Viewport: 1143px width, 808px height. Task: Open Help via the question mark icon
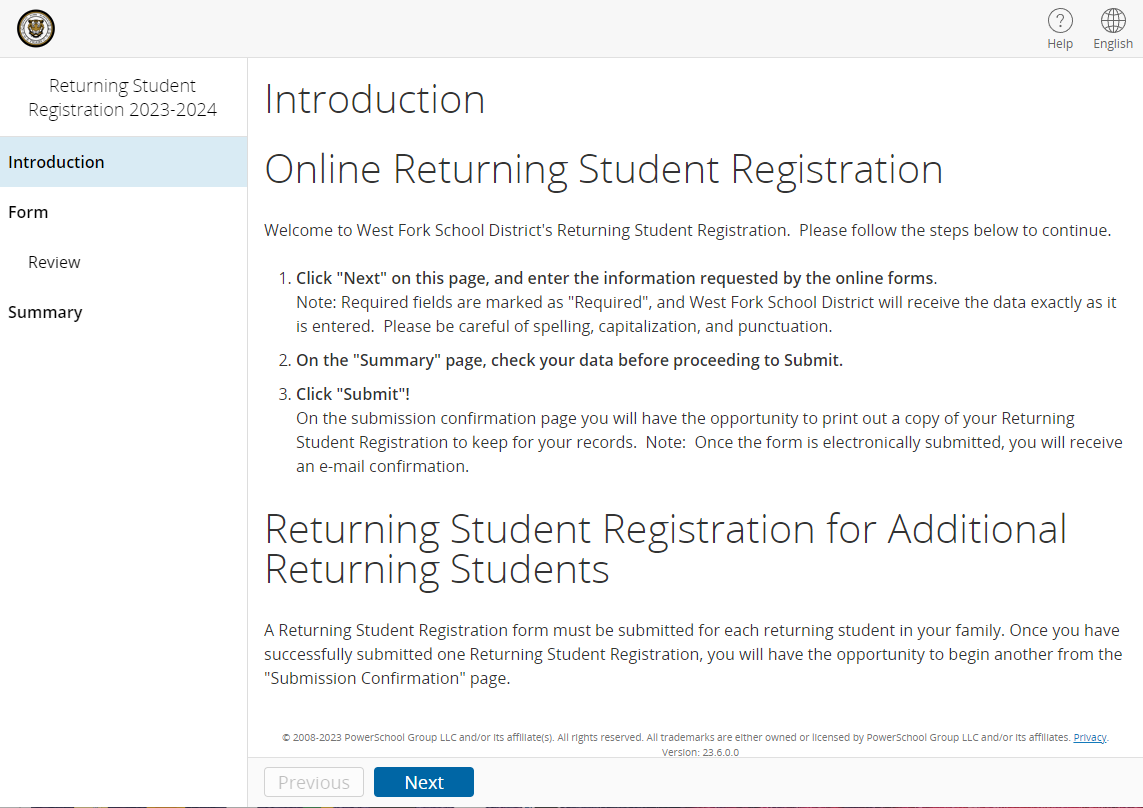pos(1060,21)
